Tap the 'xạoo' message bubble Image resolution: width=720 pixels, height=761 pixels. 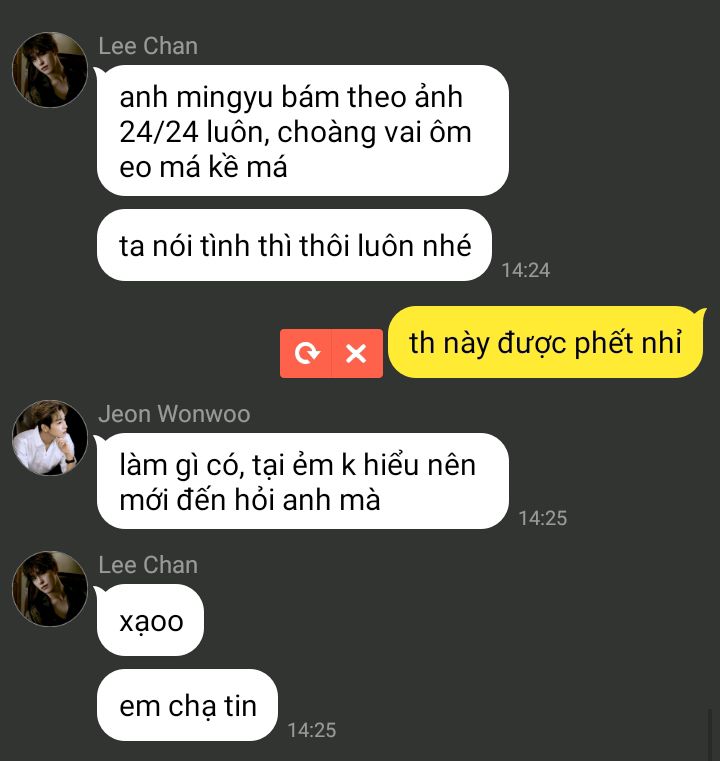(x=150, y=620)
